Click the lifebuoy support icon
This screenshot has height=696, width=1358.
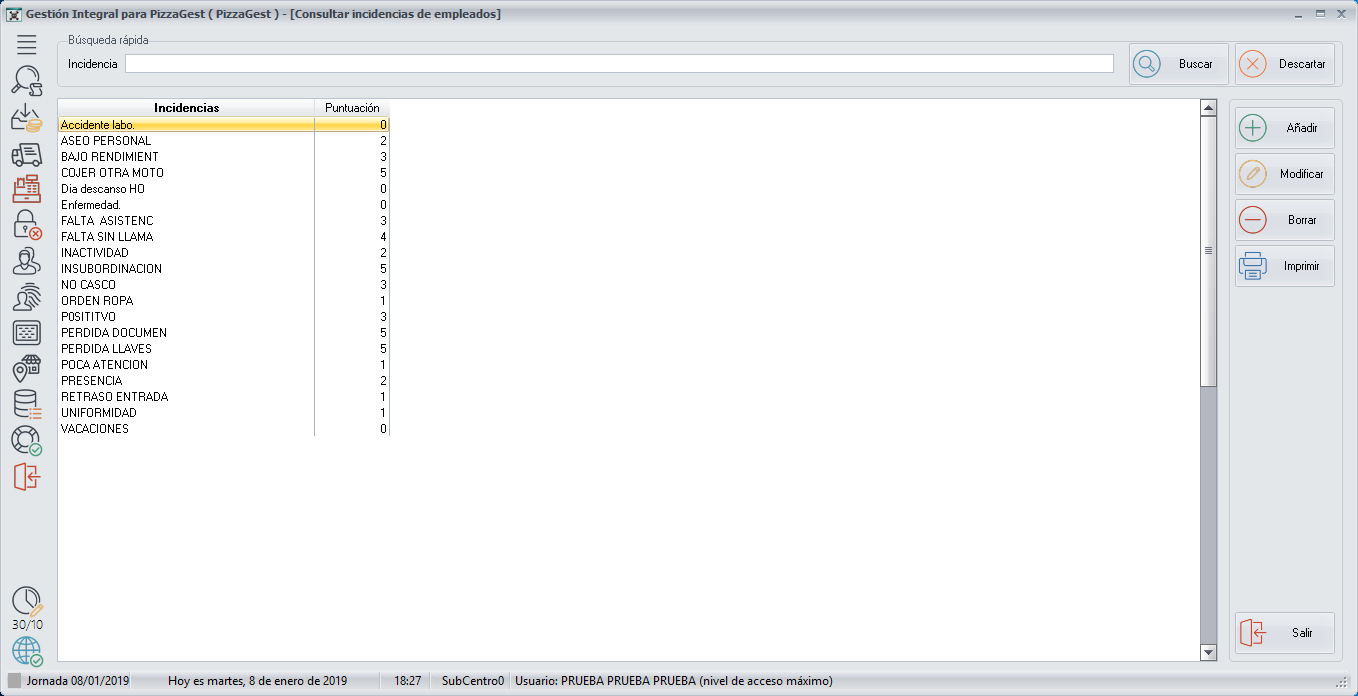pyautogui.click(x=27, y=440)
